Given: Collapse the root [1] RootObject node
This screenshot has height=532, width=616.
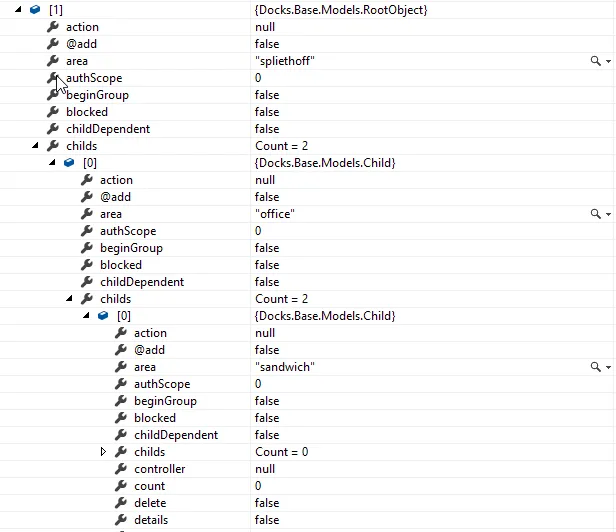Looking at the screenshot, I should click(18, 9).
